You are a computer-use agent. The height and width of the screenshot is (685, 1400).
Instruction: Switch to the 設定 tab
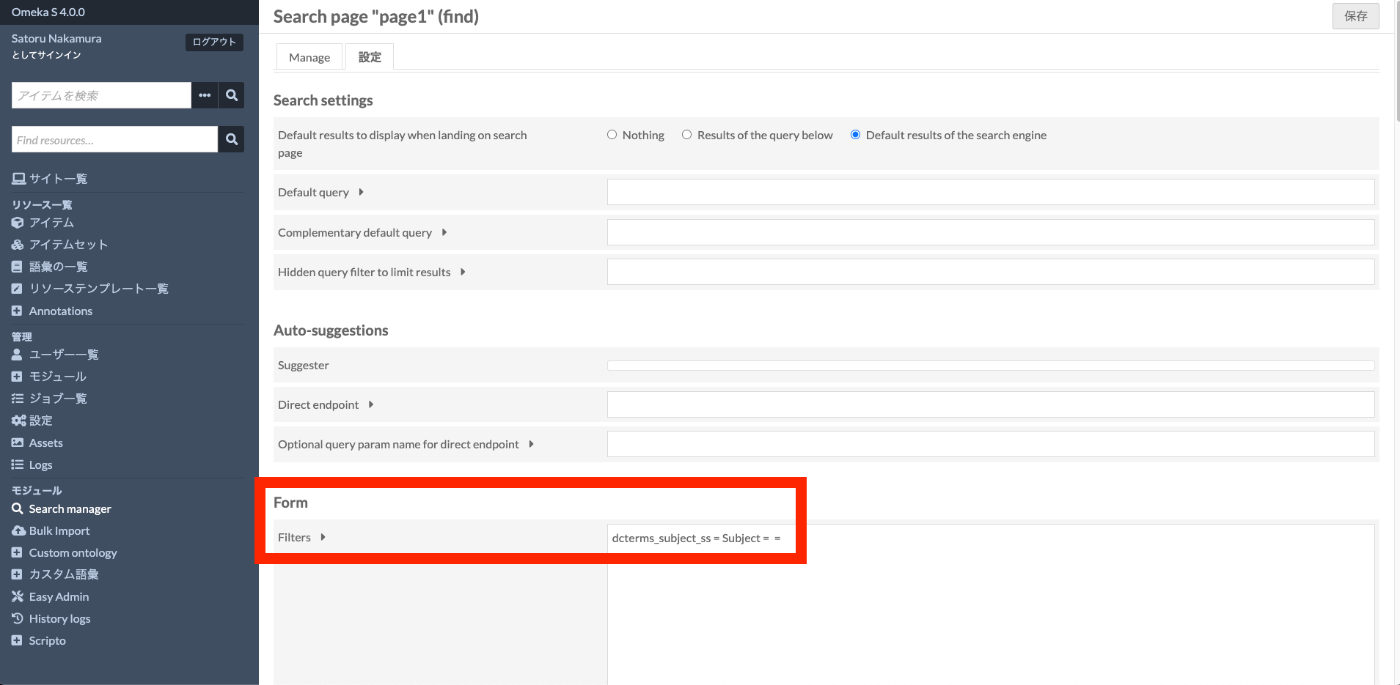pos(370,57)
